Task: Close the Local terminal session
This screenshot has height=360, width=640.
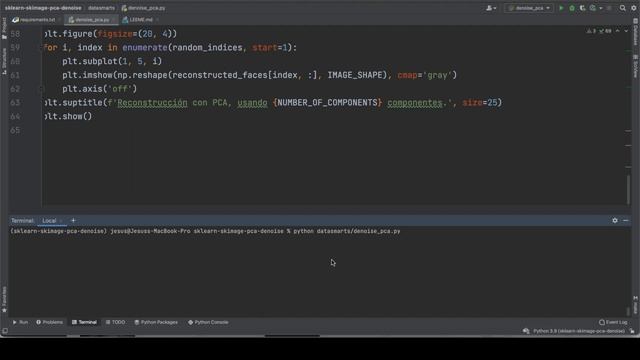Action: (61, 221)
